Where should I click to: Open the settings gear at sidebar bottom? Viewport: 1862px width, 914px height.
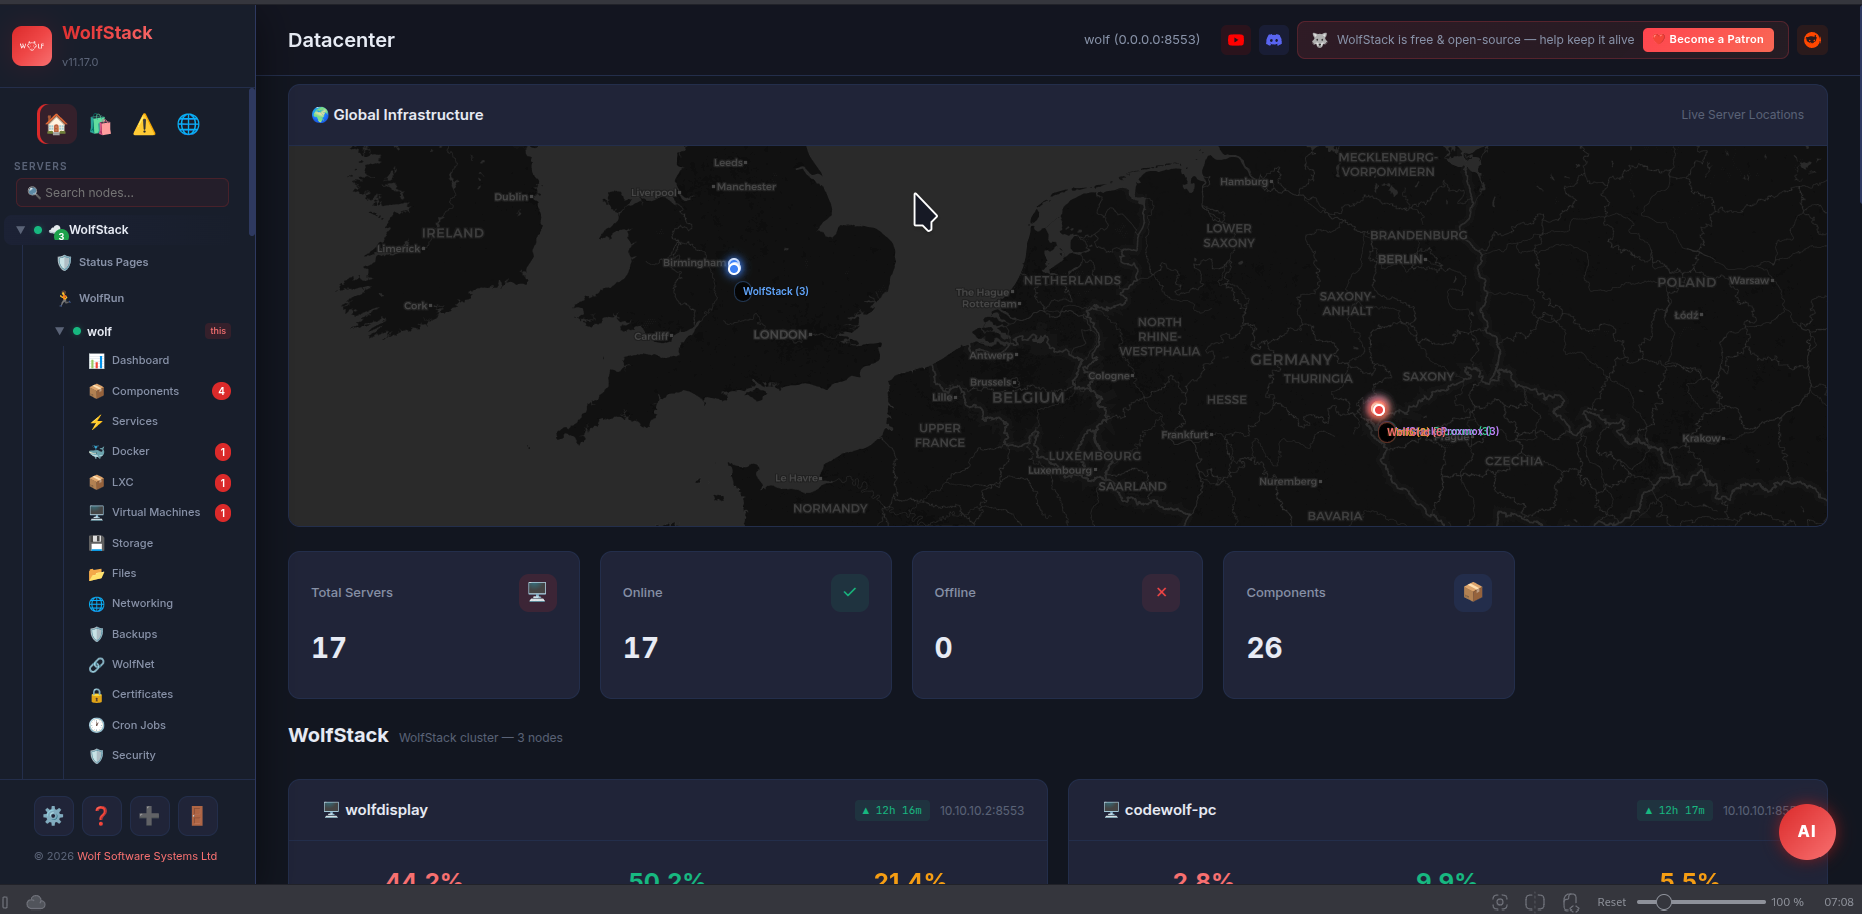(53, 816)
